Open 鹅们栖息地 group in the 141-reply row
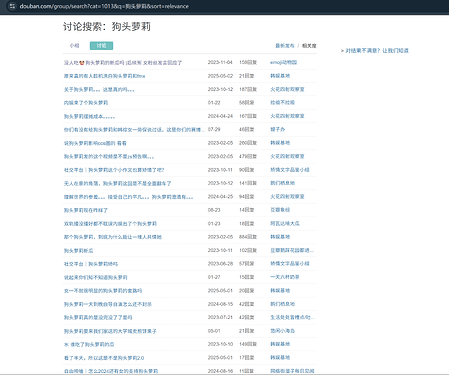The width and height of the screenshot is (449, 375). pyautogui.click(x=282, y=183)
